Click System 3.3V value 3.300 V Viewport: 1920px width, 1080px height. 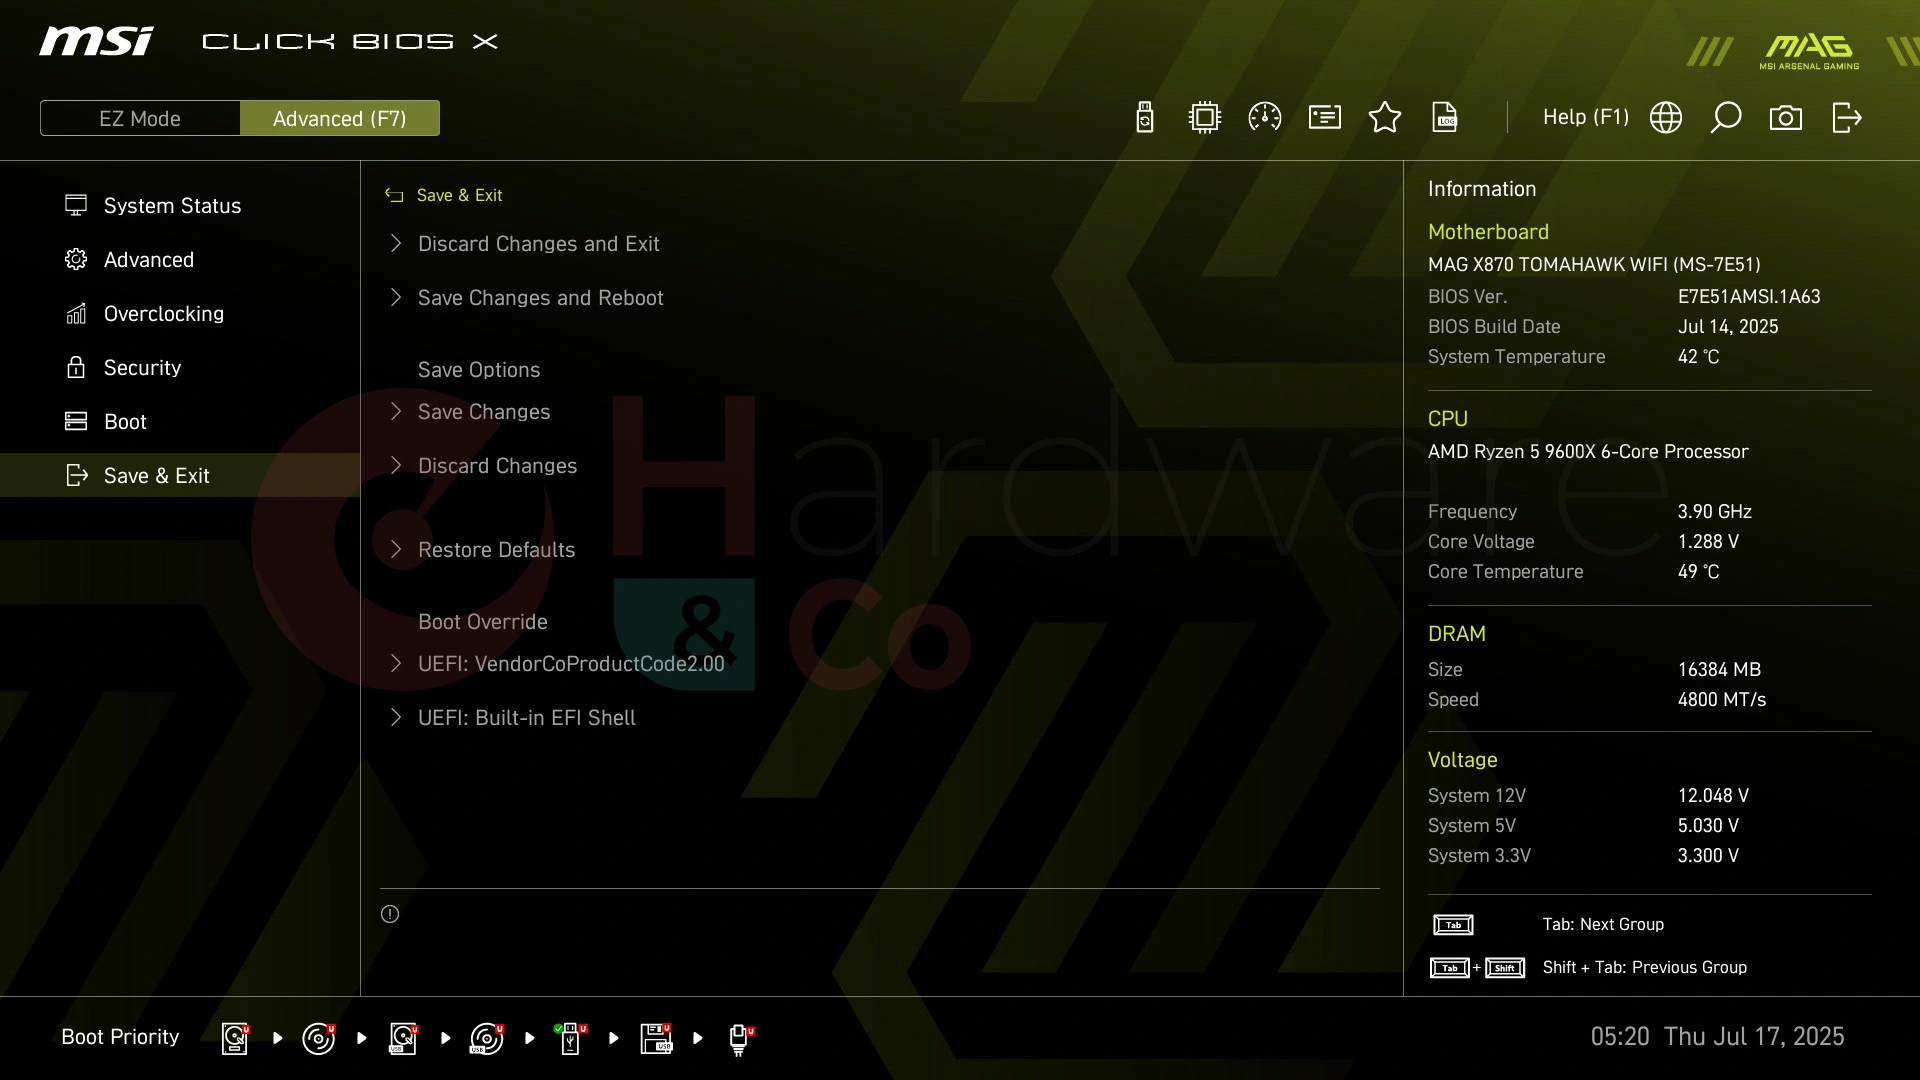[1708, 856]
